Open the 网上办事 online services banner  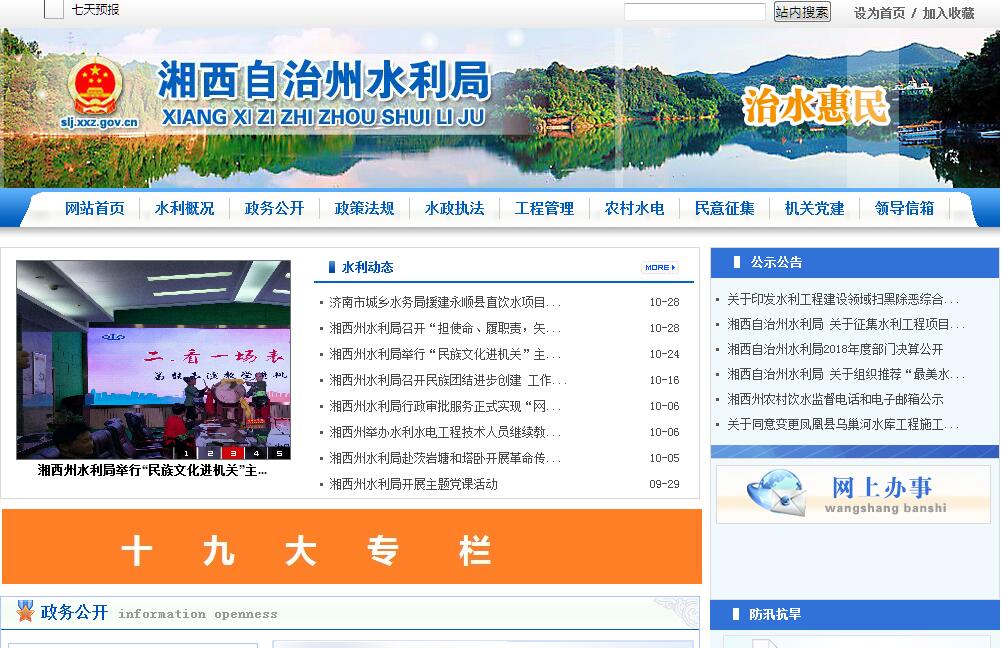click(853, 494)
